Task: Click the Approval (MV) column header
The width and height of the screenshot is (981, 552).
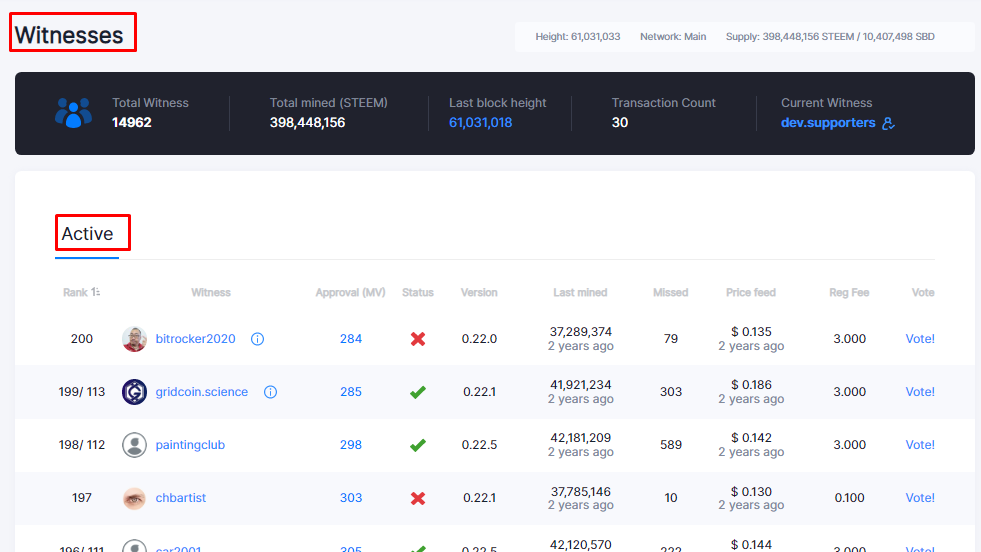Action: tap(350, 292)
